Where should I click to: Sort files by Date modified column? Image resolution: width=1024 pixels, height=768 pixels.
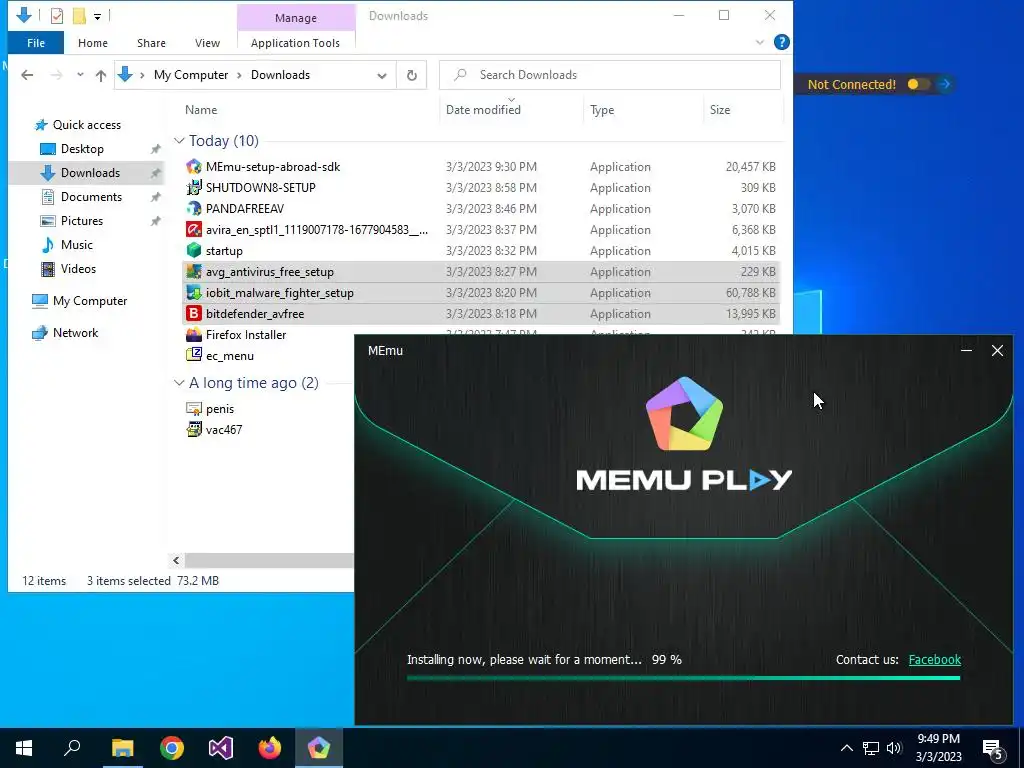click(x=483, y=110)
